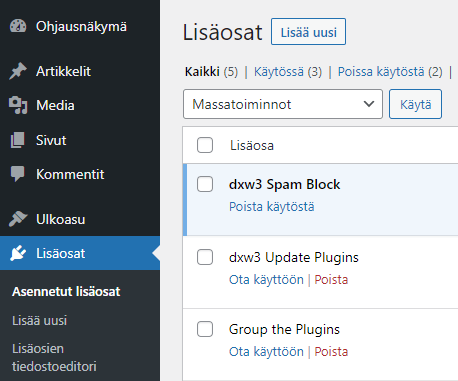This screenshot has height=381, width=458.
Task: Filter plugins by Käytössä (3)
Action: coord(288,72)
